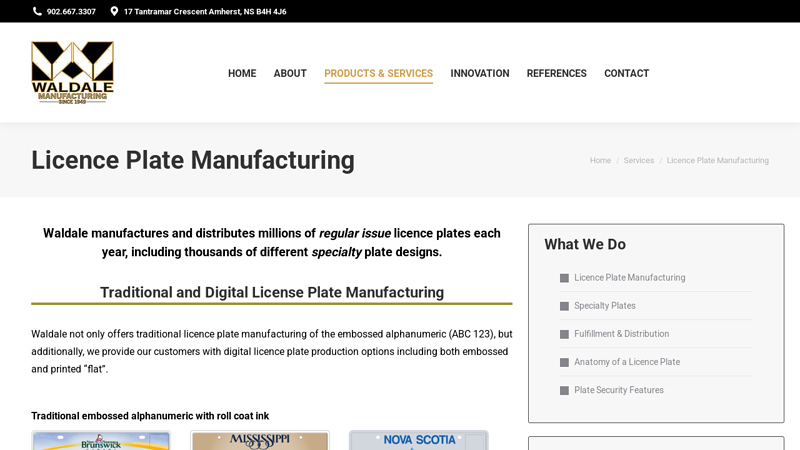
Task: Click phone number 902.667.3307
Action: pyautogui.click(x=71, y=12)
